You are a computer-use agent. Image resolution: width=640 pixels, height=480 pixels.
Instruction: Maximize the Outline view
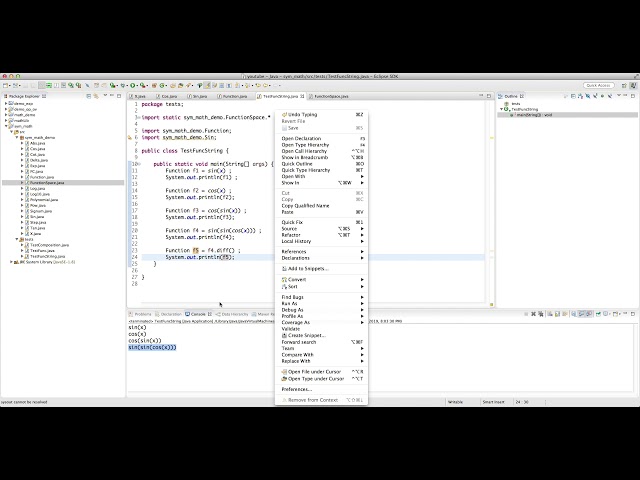(633, 96)
